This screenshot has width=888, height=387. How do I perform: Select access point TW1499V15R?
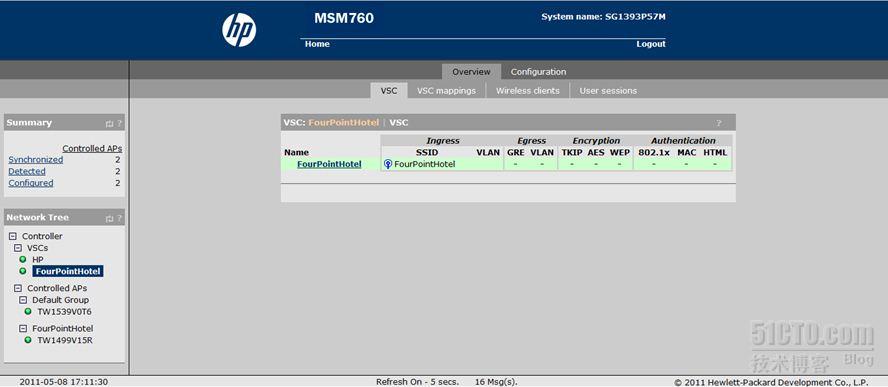[x=65, y=340]
